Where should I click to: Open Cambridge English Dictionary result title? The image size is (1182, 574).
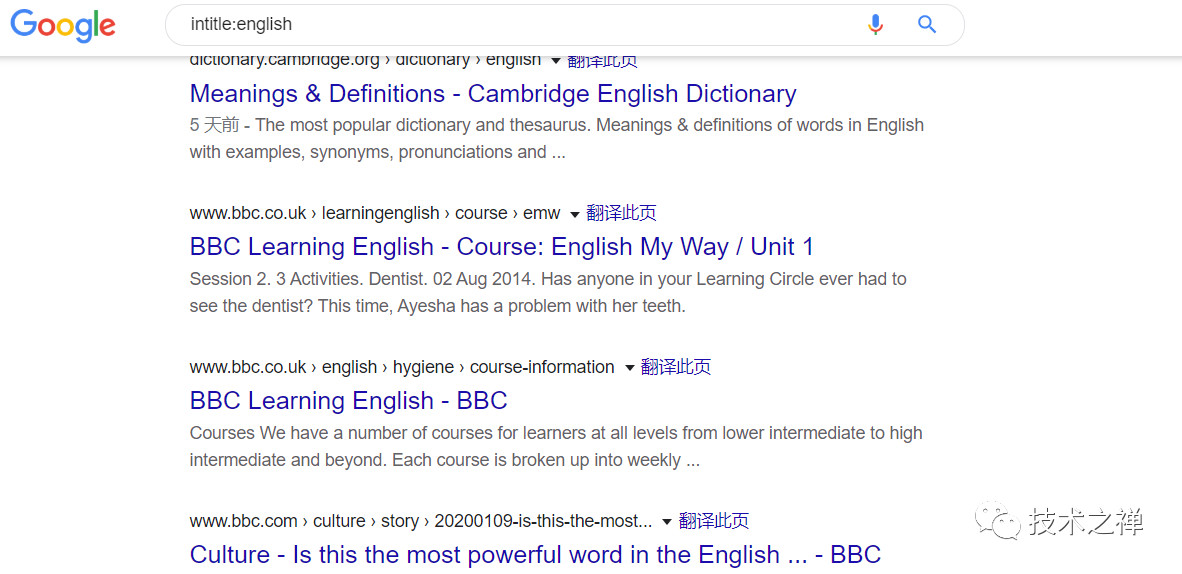(493, 94)
